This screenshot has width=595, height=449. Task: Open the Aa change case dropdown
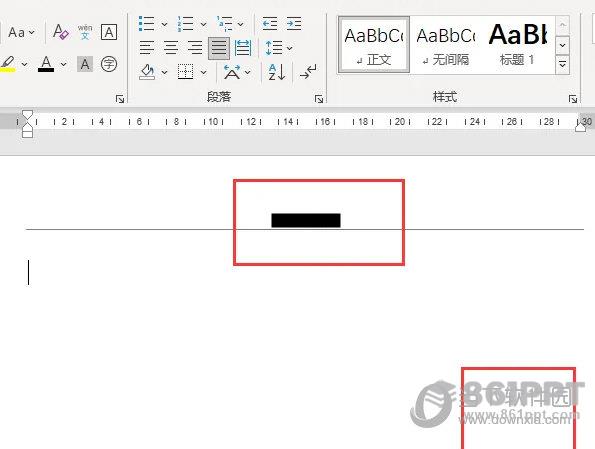22,32
